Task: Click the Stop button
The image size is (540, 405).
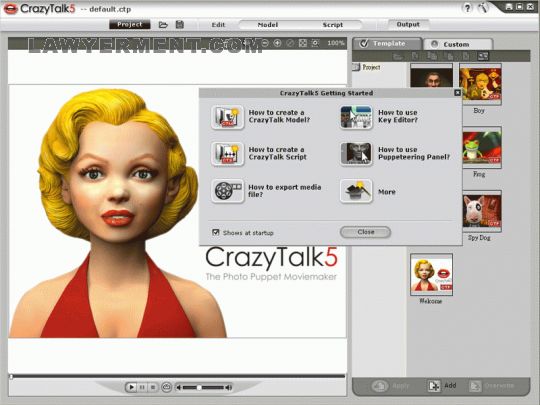Action: click(153, 387)
